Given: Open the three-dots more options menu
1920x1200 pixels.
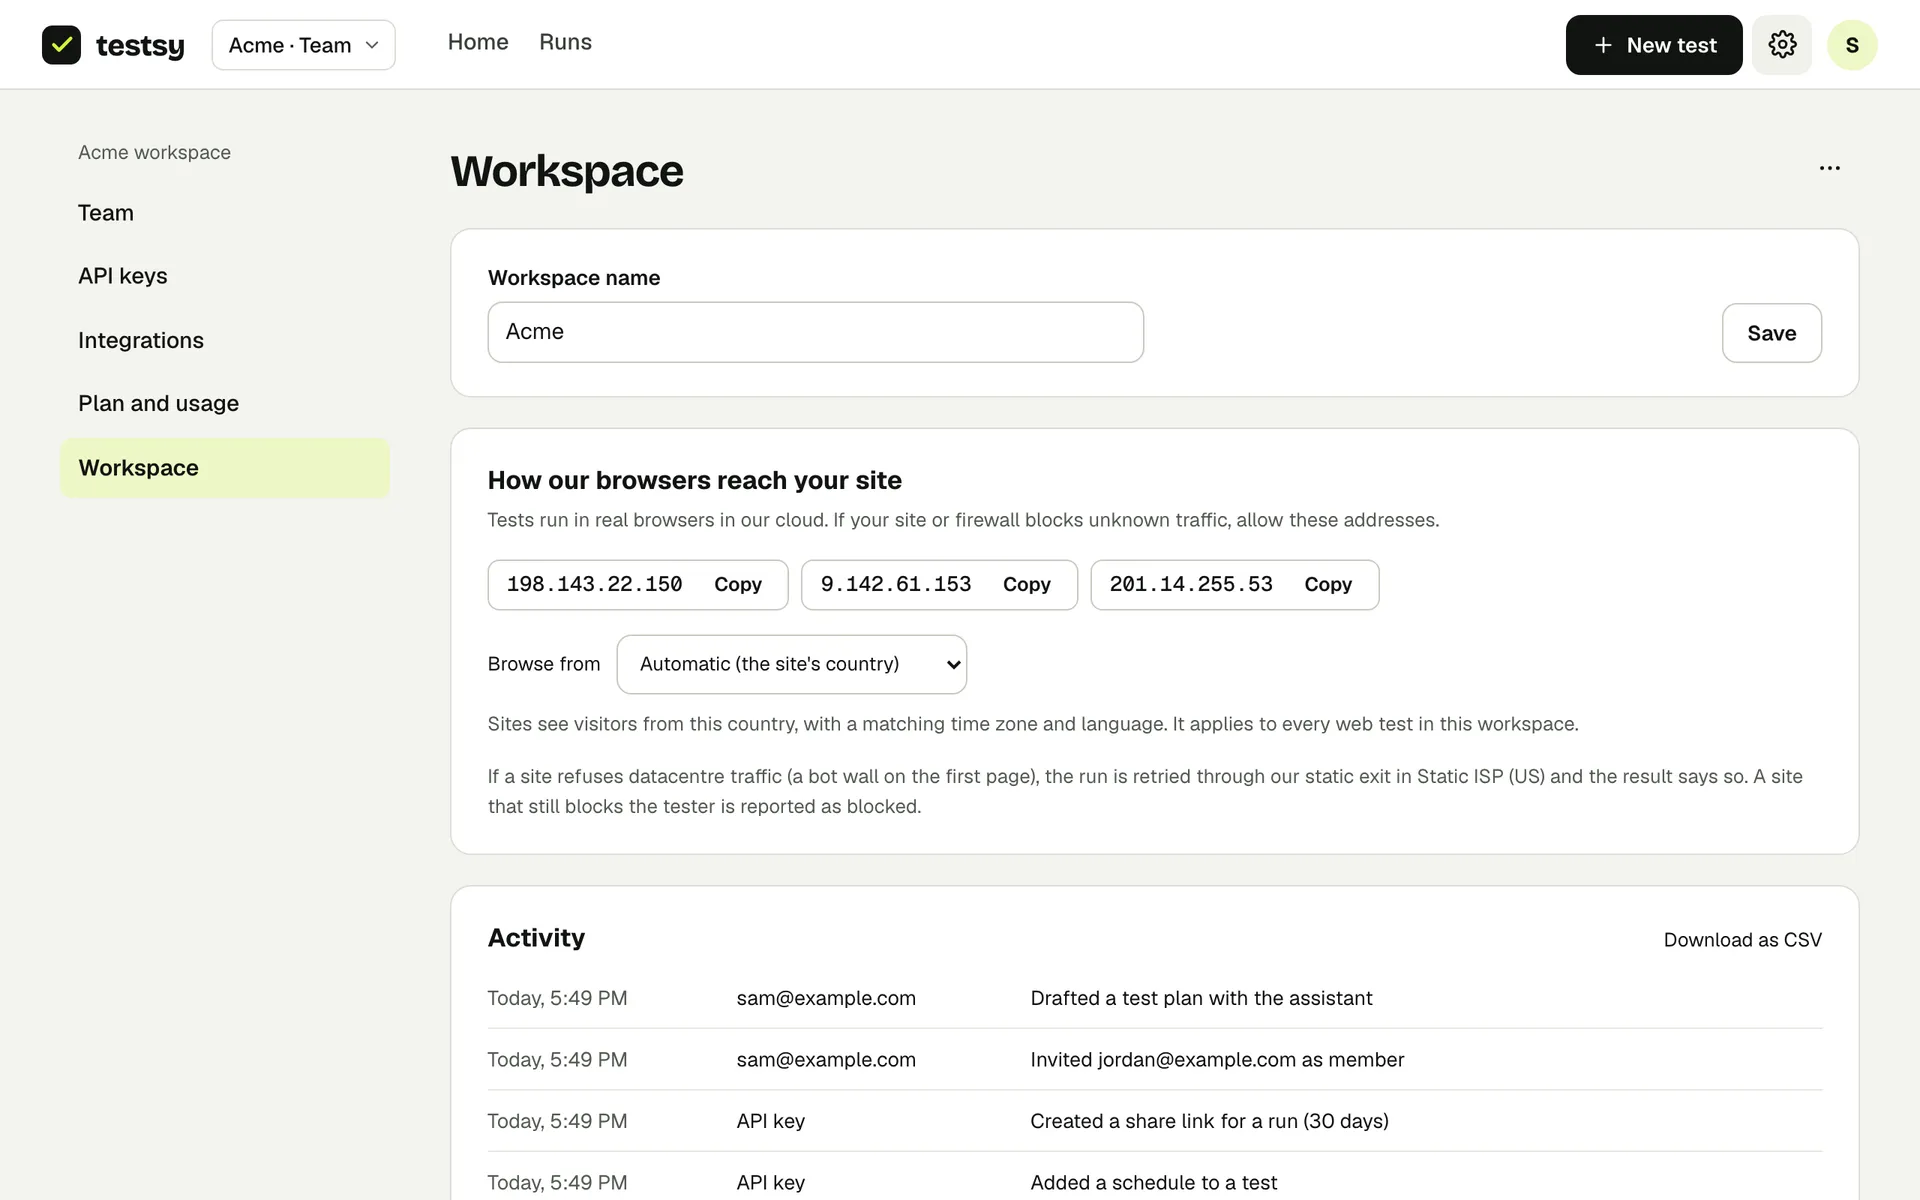Looking at the screenshot, I should coord(1829,168).
